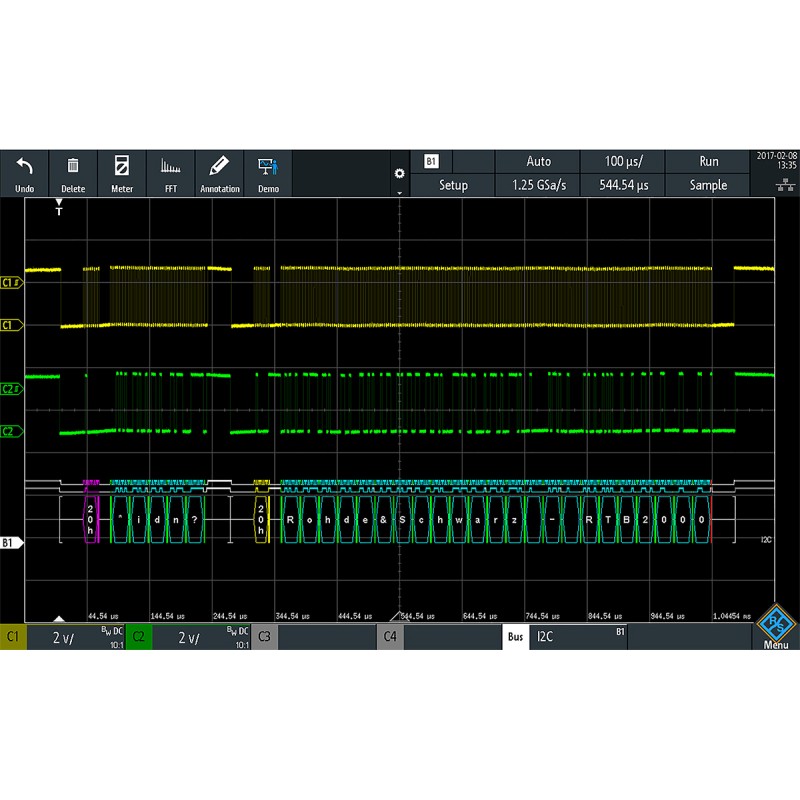Launch the Meter function

click(121, 172)
